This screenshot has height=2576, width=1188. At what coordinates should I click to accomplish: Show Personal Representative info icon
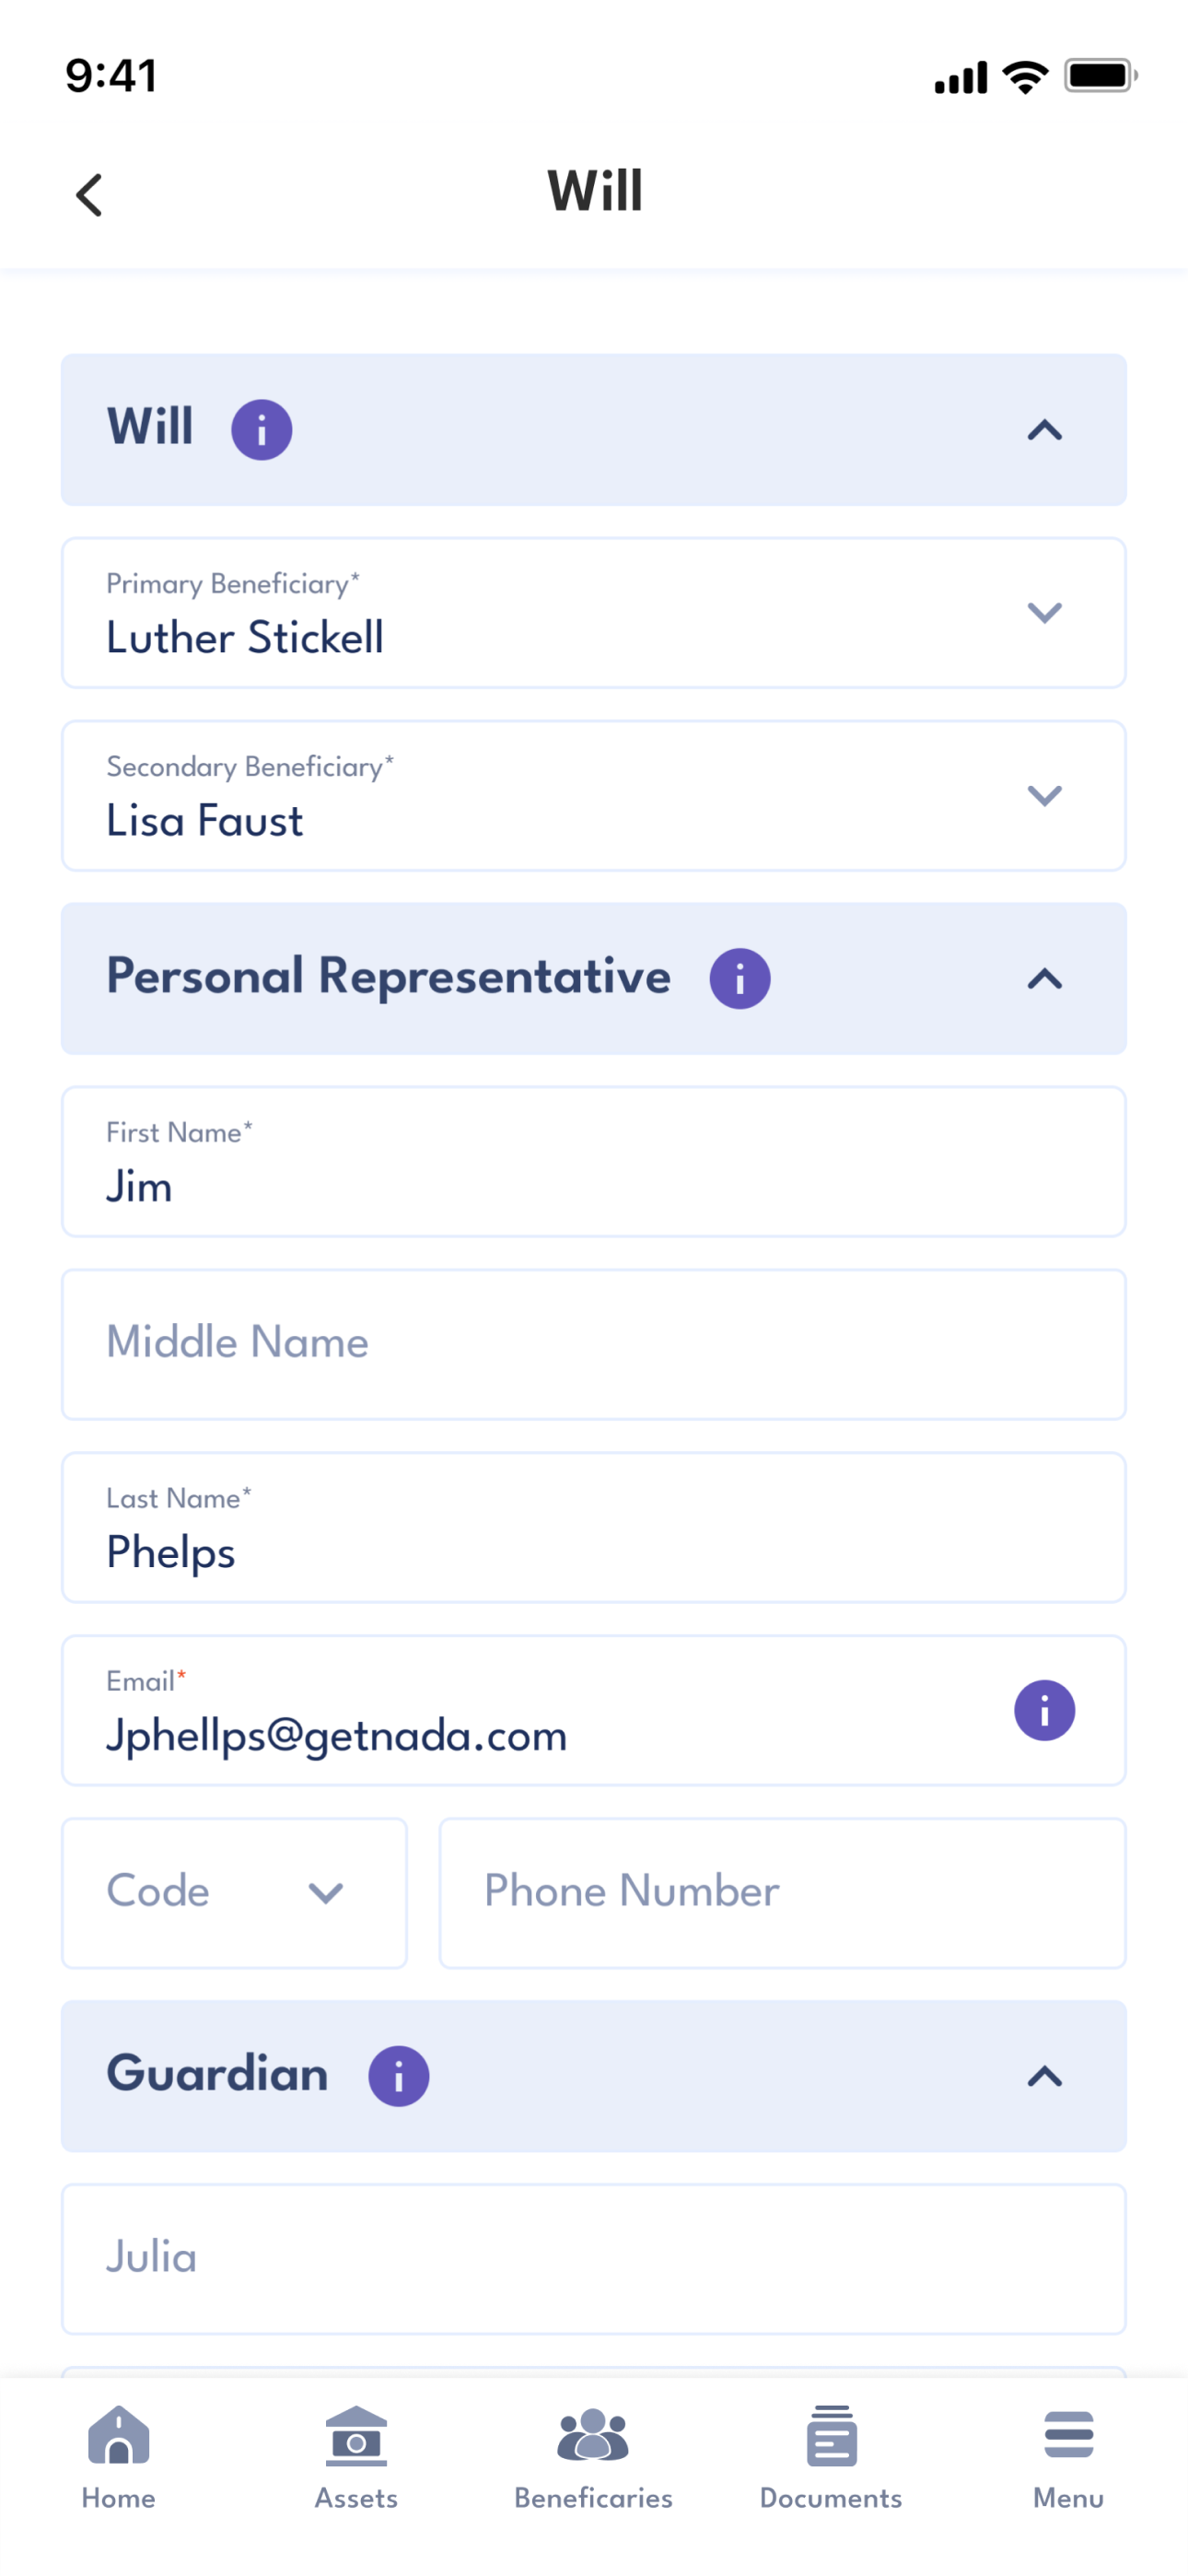(739, 978)
